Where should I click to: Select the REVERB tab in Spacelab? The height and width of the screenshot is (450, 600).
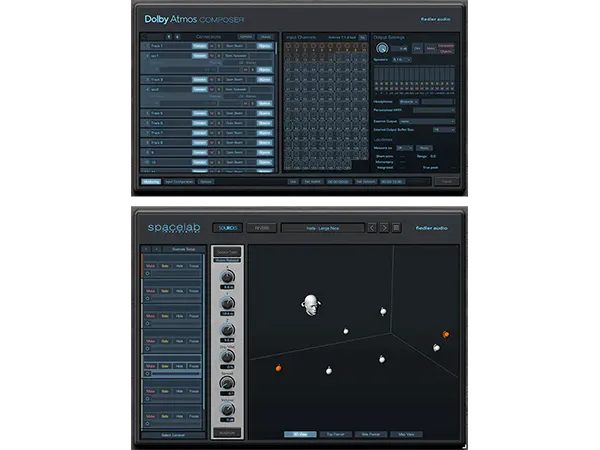tap(262, 228)
